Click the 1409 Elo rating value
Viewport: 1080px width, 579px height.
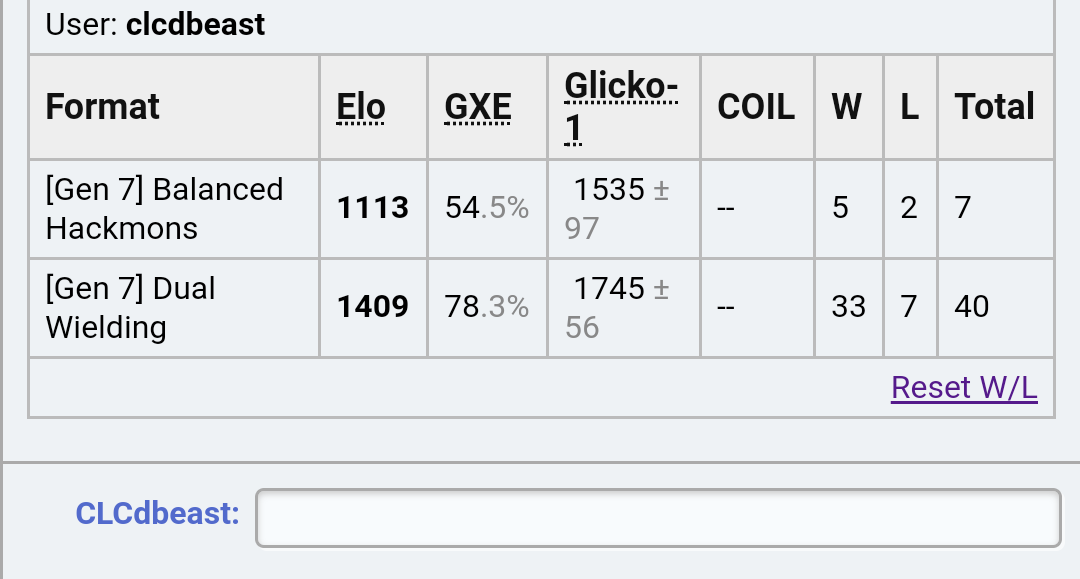click(x=373, y=307)
